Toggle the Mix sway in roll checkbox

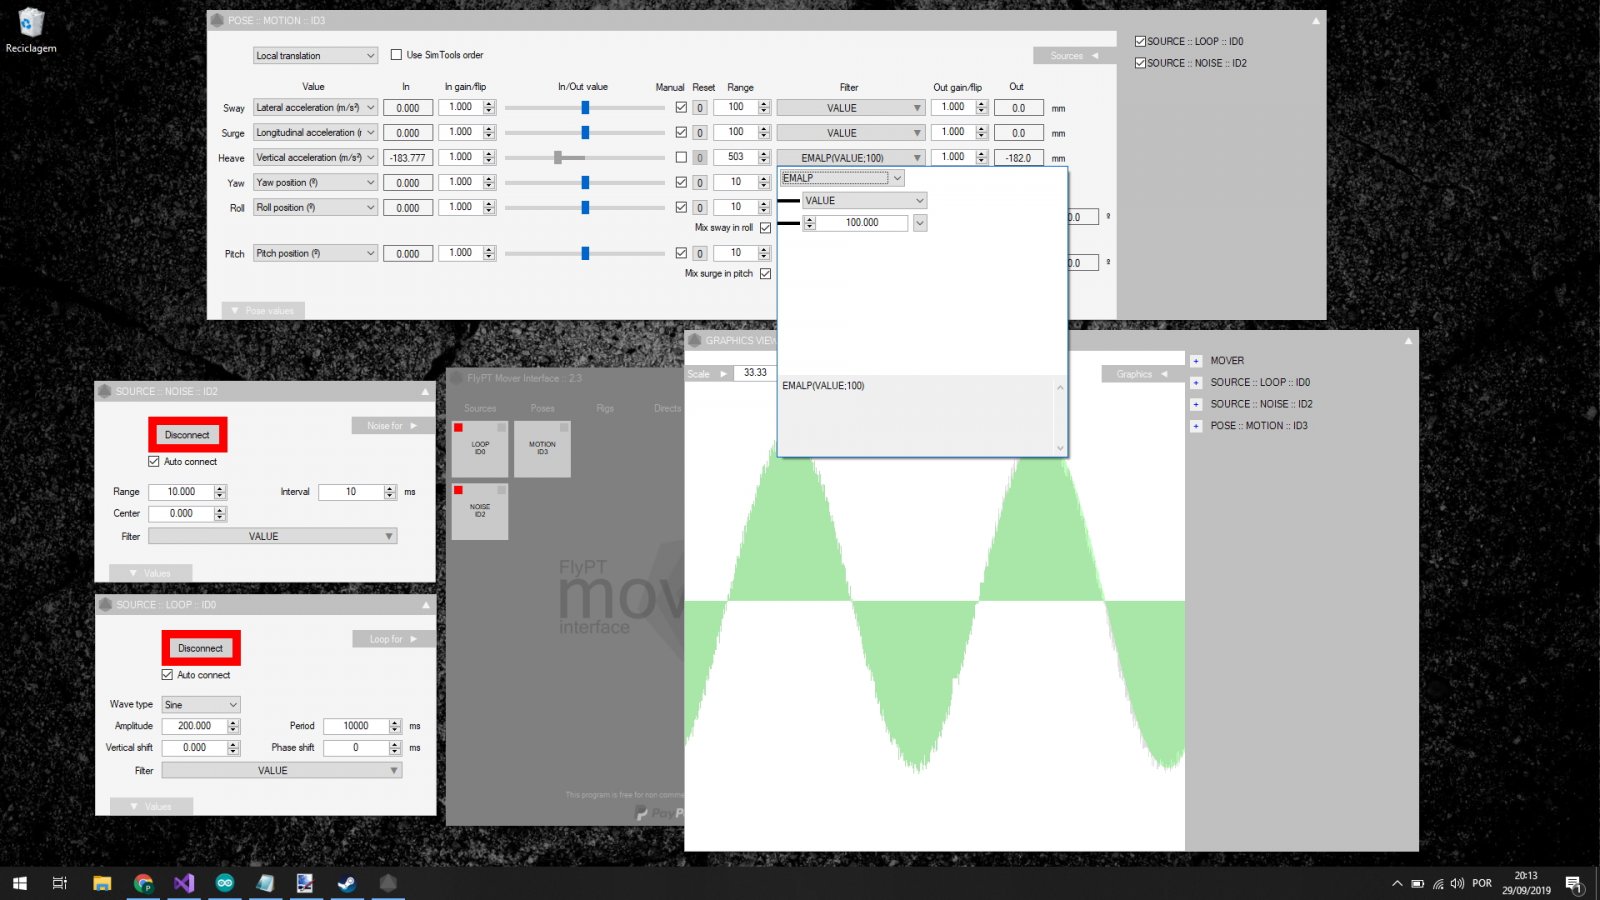coord(765,228)
